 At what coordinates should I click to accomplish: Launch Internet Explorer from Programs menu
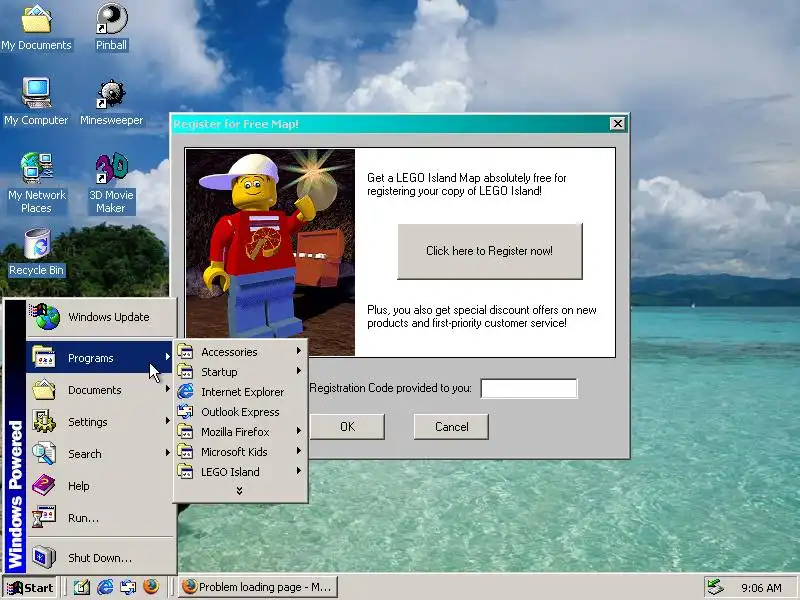tap(240, 391)
